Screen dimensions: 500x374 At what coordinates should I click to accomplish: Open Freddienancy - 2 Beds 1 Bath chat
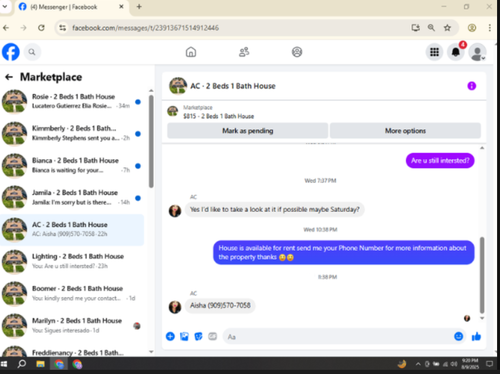click(x=72, y=351)
